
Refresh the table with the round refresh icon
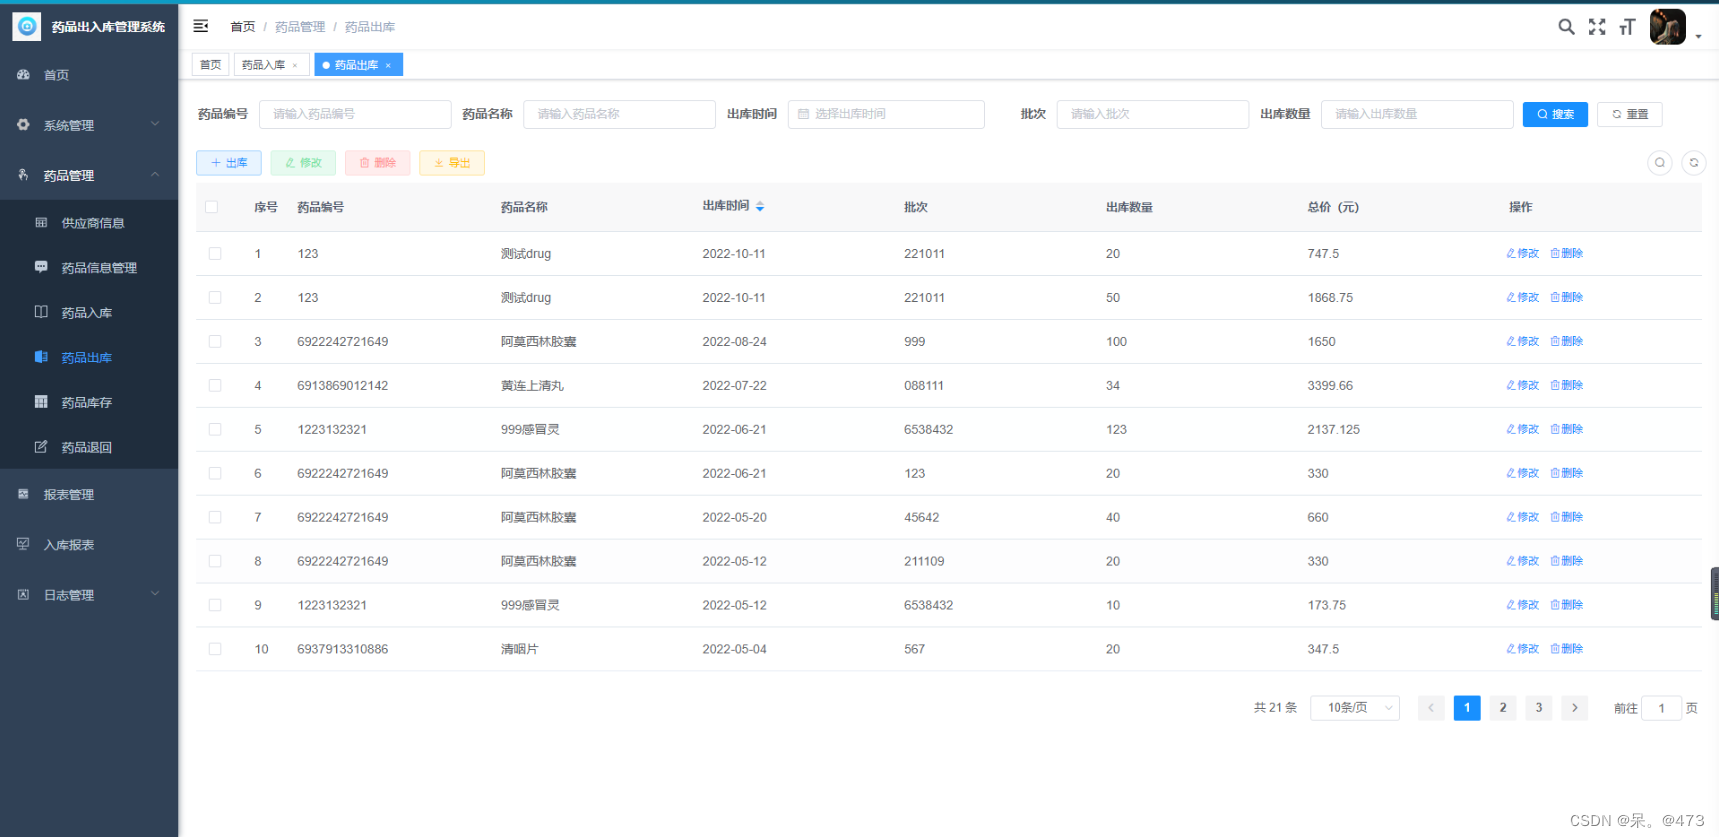click(1694, 163)
